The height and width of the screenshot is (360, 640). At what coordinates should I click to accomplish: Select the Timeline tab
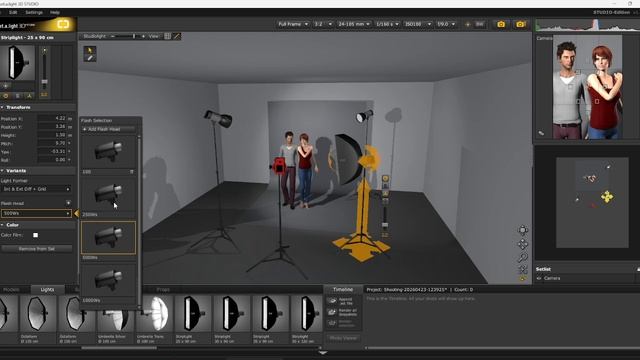tap(343, 289)
